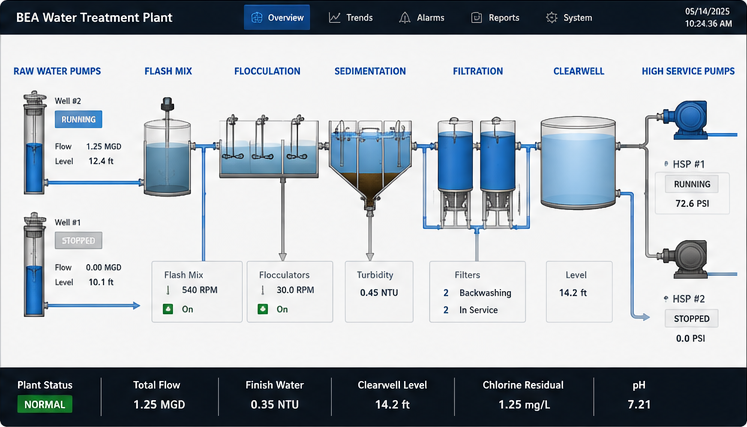
Task: Click the FLASH MIX heading
Action: (168, 71)
